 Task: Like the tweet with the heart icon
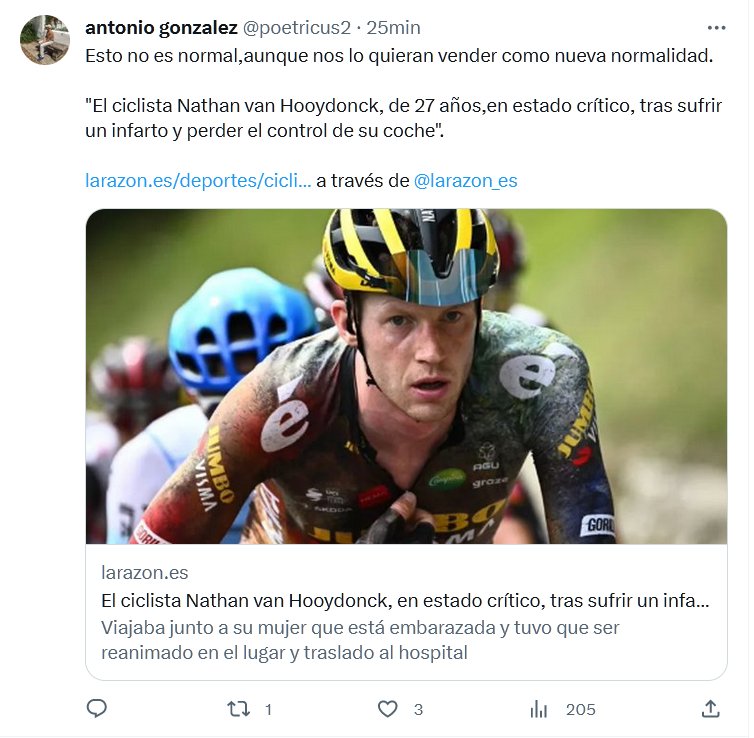click(x=387, y=709)
